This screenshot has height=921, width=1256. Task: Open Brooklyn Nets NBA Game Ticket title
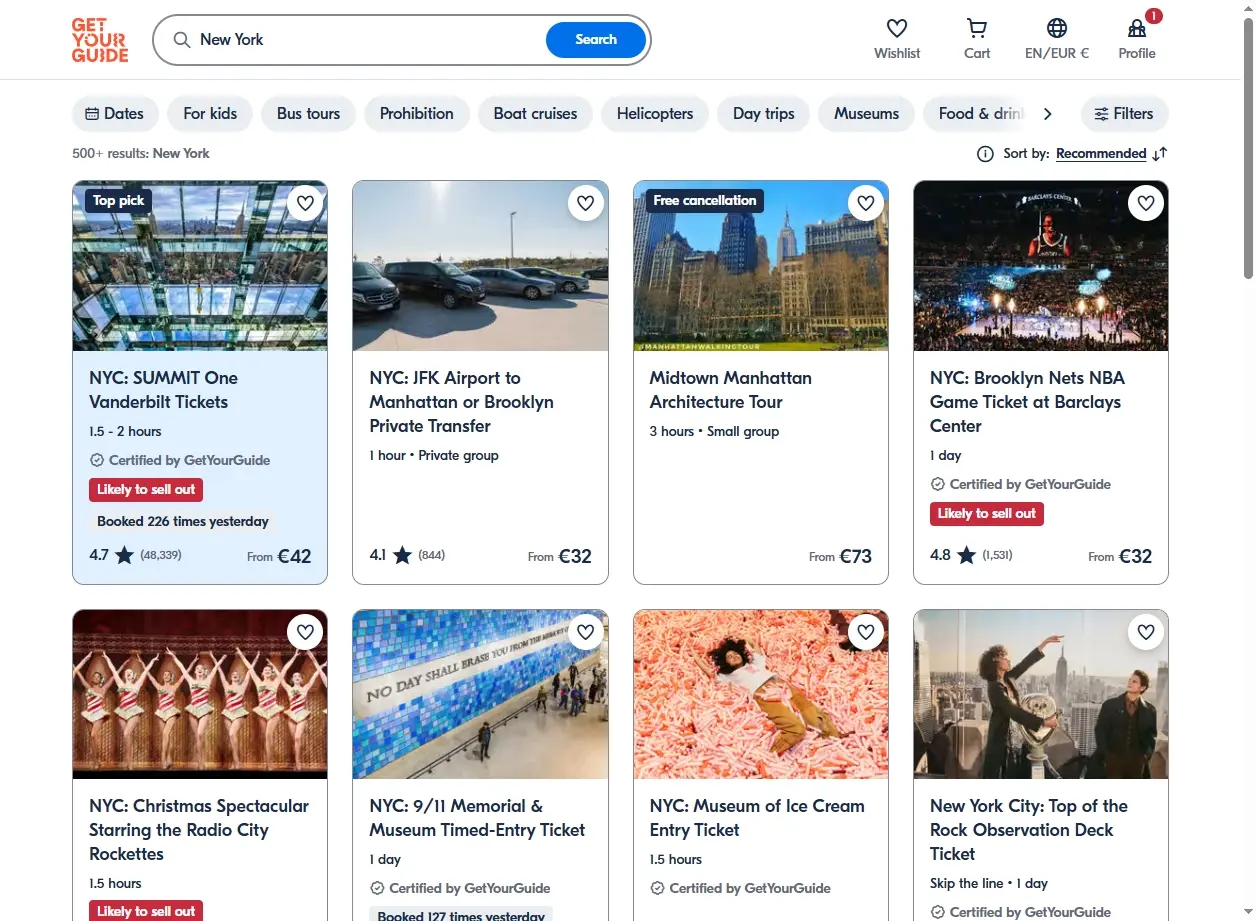[1027, 402]
